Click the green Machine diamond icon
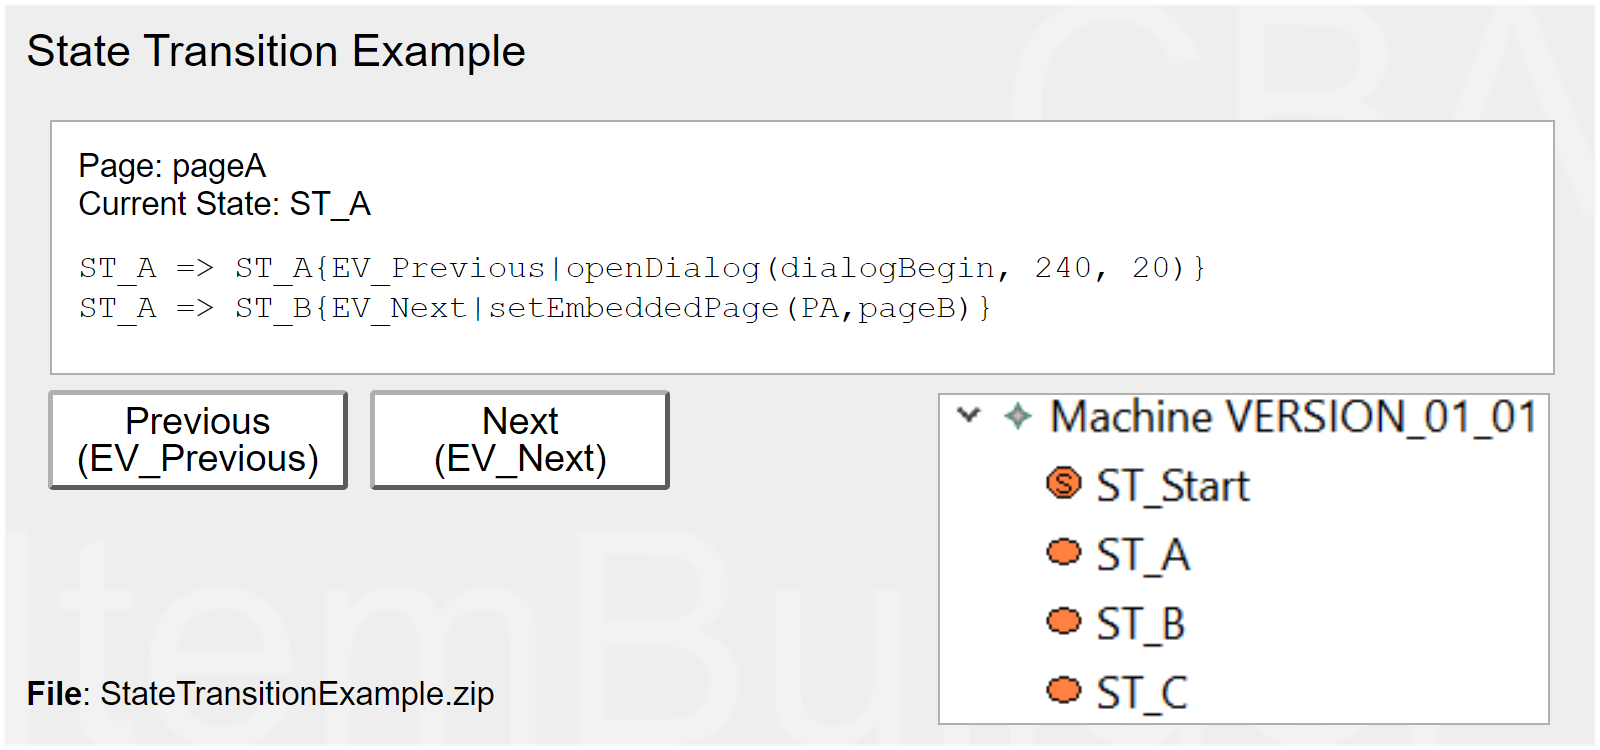This screenshot has width=1600, height=750. pyautogui.click(x=1017, y=416)
